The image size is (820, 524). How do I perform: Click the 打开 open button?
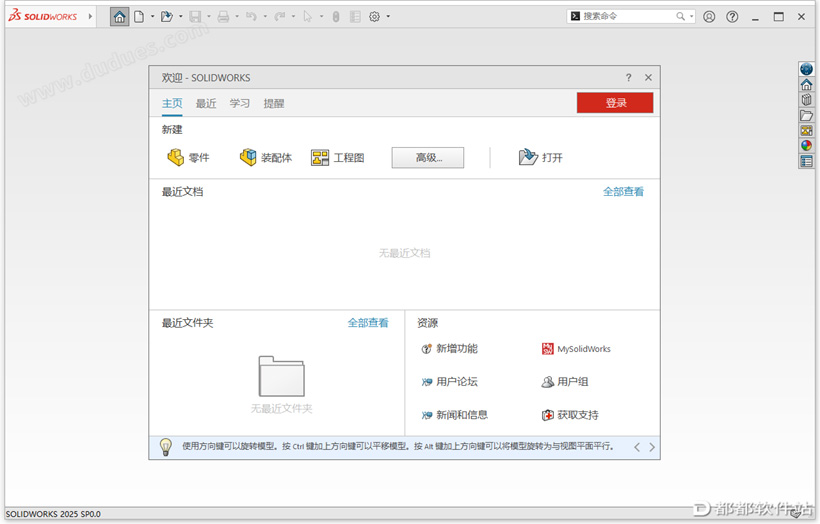tap(541, 157)
